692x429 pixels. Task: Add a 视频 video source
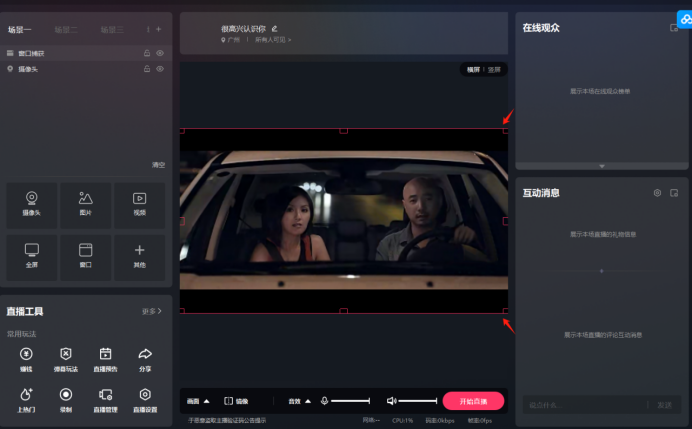(139, 205)
